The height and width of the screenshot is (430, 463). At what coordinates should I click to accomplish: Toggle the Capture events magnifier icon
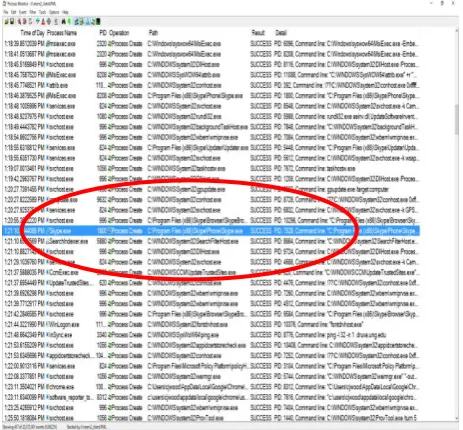(x=19, y=22)
